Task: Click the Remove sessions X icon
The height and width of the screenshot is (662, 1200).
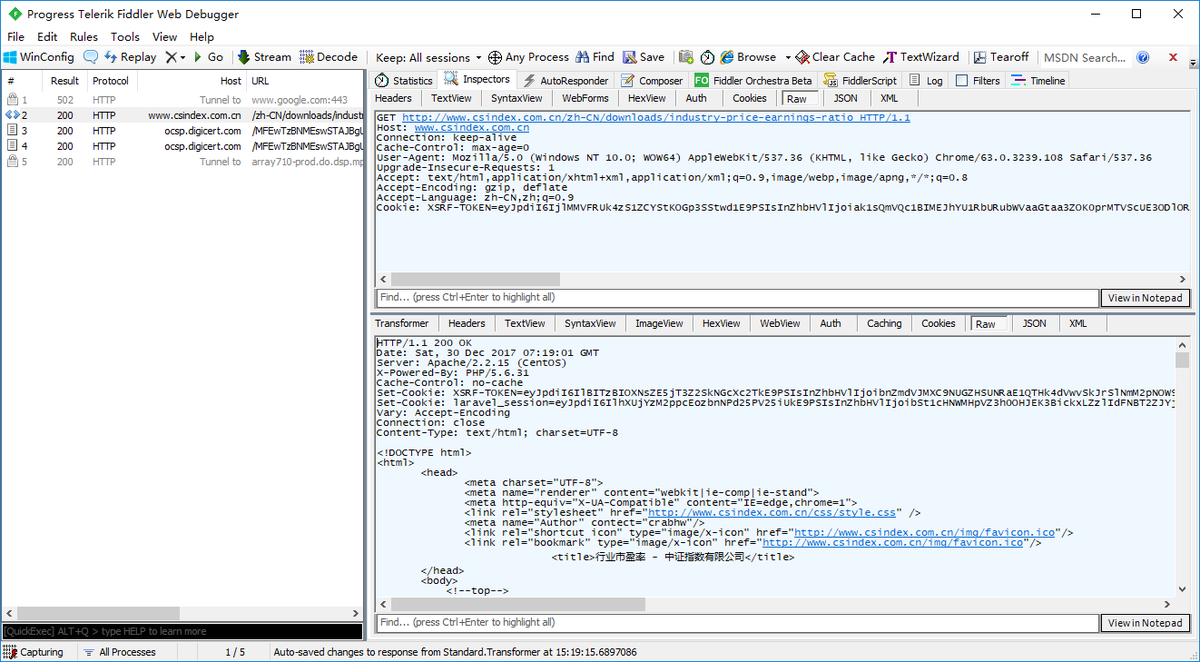Action: (171, 57)
